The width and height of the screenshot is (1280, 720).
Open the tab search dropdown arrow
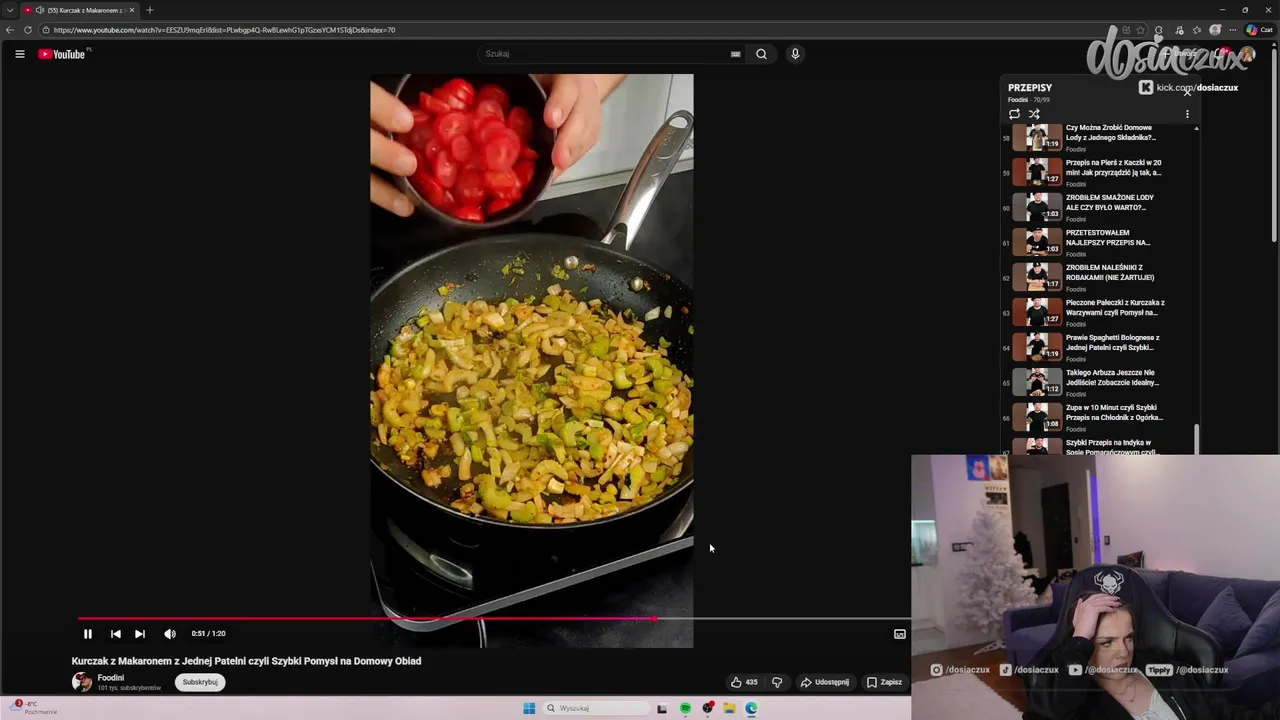coord(10,10)
